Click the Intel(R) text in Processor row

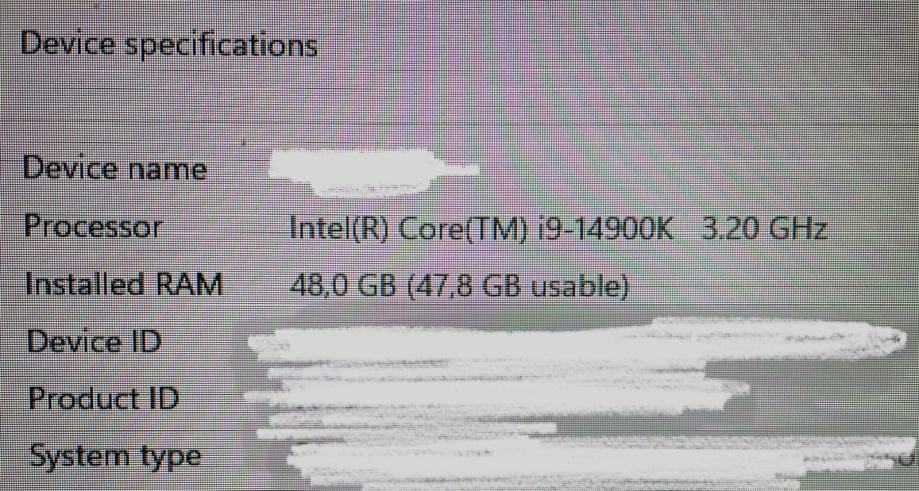[x=339, y=229]
